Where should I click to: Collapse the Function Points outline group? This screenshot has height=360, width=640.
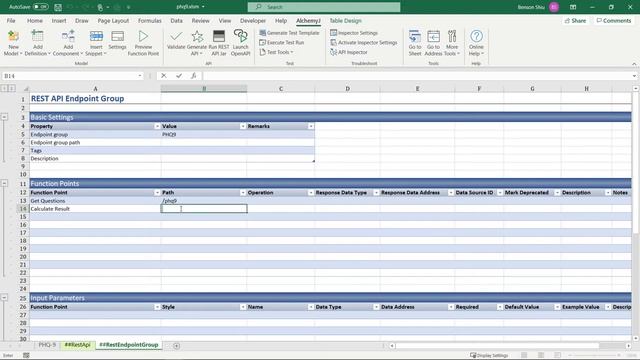pos(4,183)
